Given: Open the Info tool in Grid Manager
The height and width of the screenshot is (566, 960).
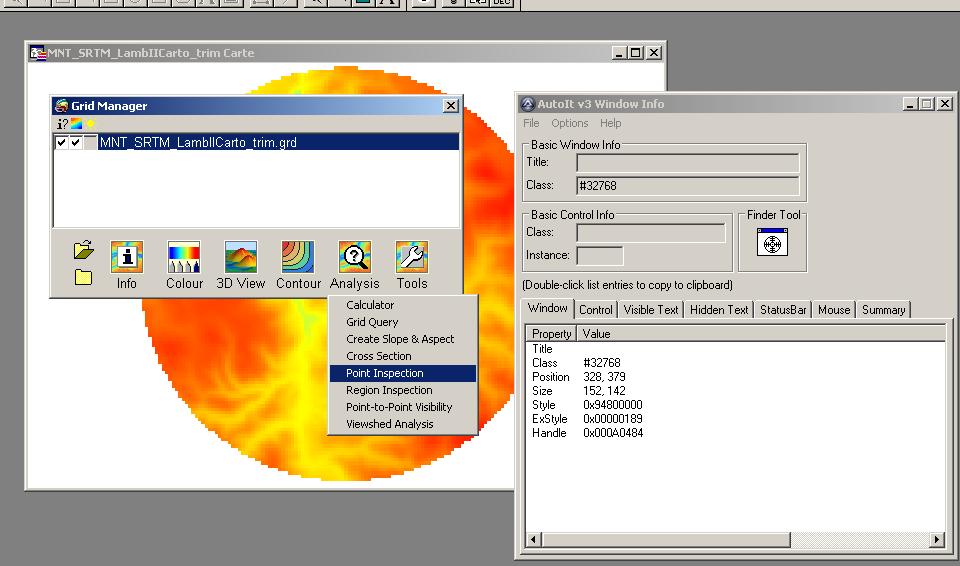Looking at the screenshot, I should point(126,257).
